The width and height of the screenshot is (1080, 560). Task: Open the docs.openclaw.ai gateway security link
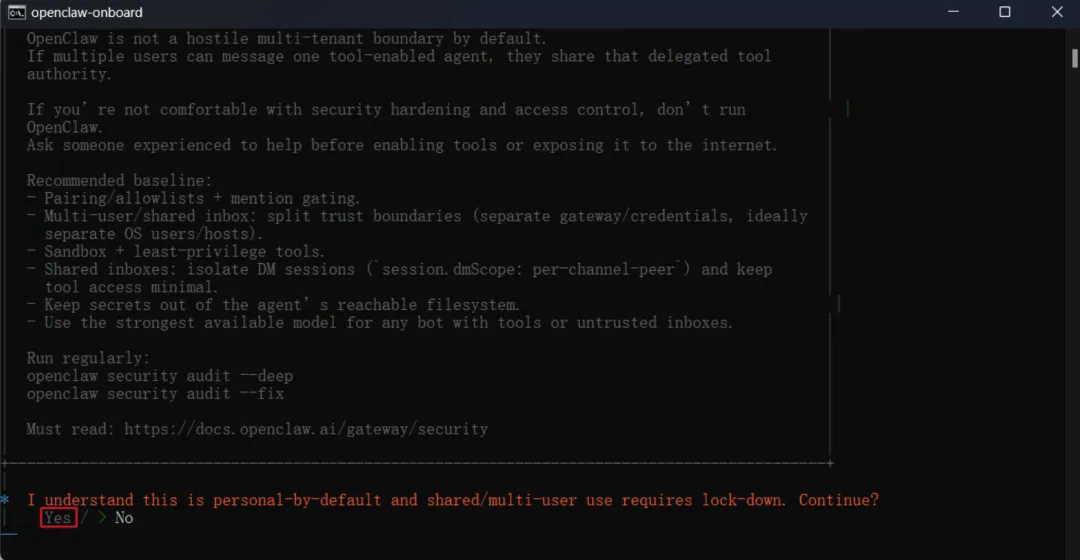point(306,429)
